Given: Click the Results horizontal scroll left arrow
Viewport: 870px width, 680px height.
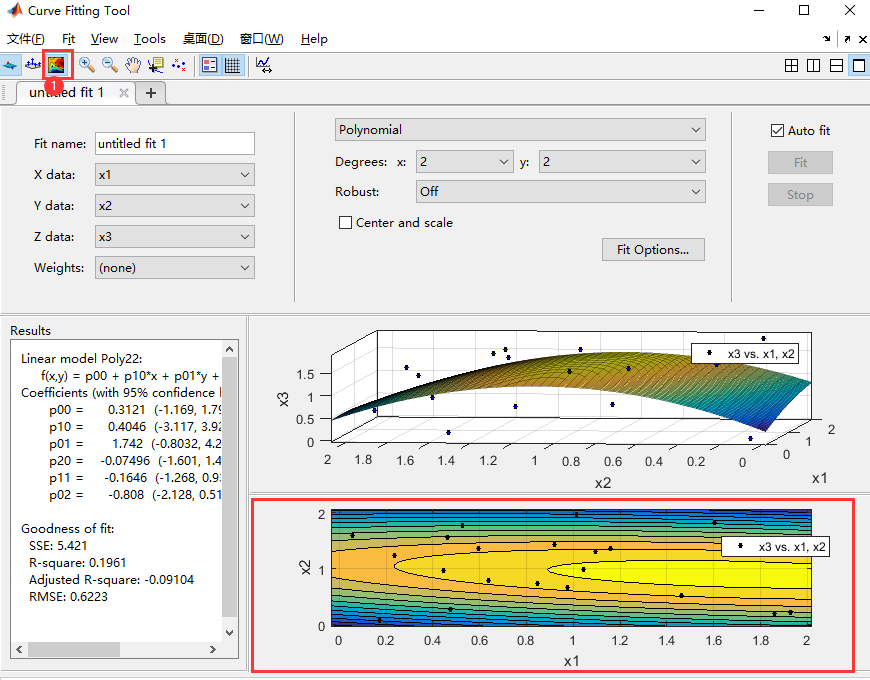Looking at the screenshot, I should click(x=19, y=649).
